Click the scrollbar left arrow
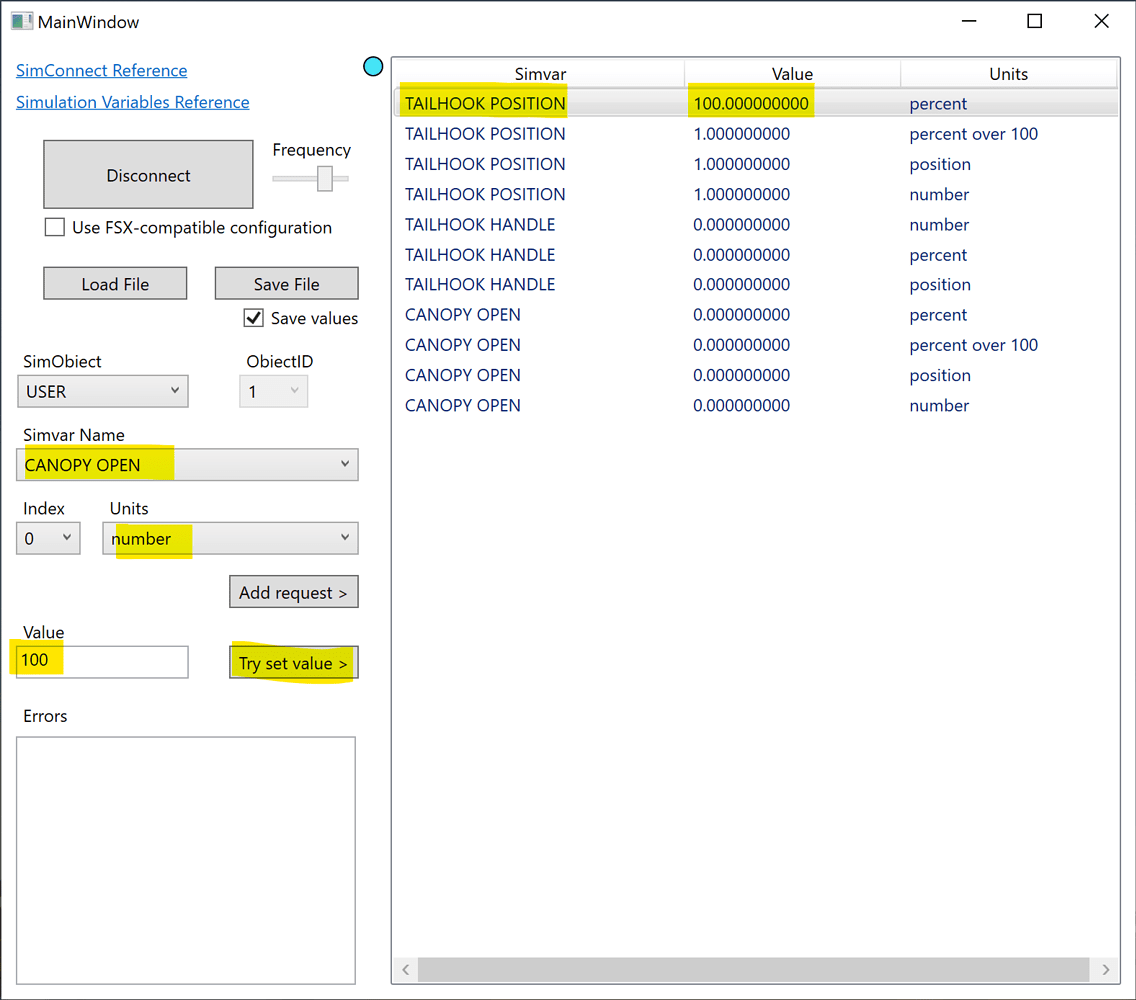This screenshot has width=1136, height=1000. [x=406, y=969]
